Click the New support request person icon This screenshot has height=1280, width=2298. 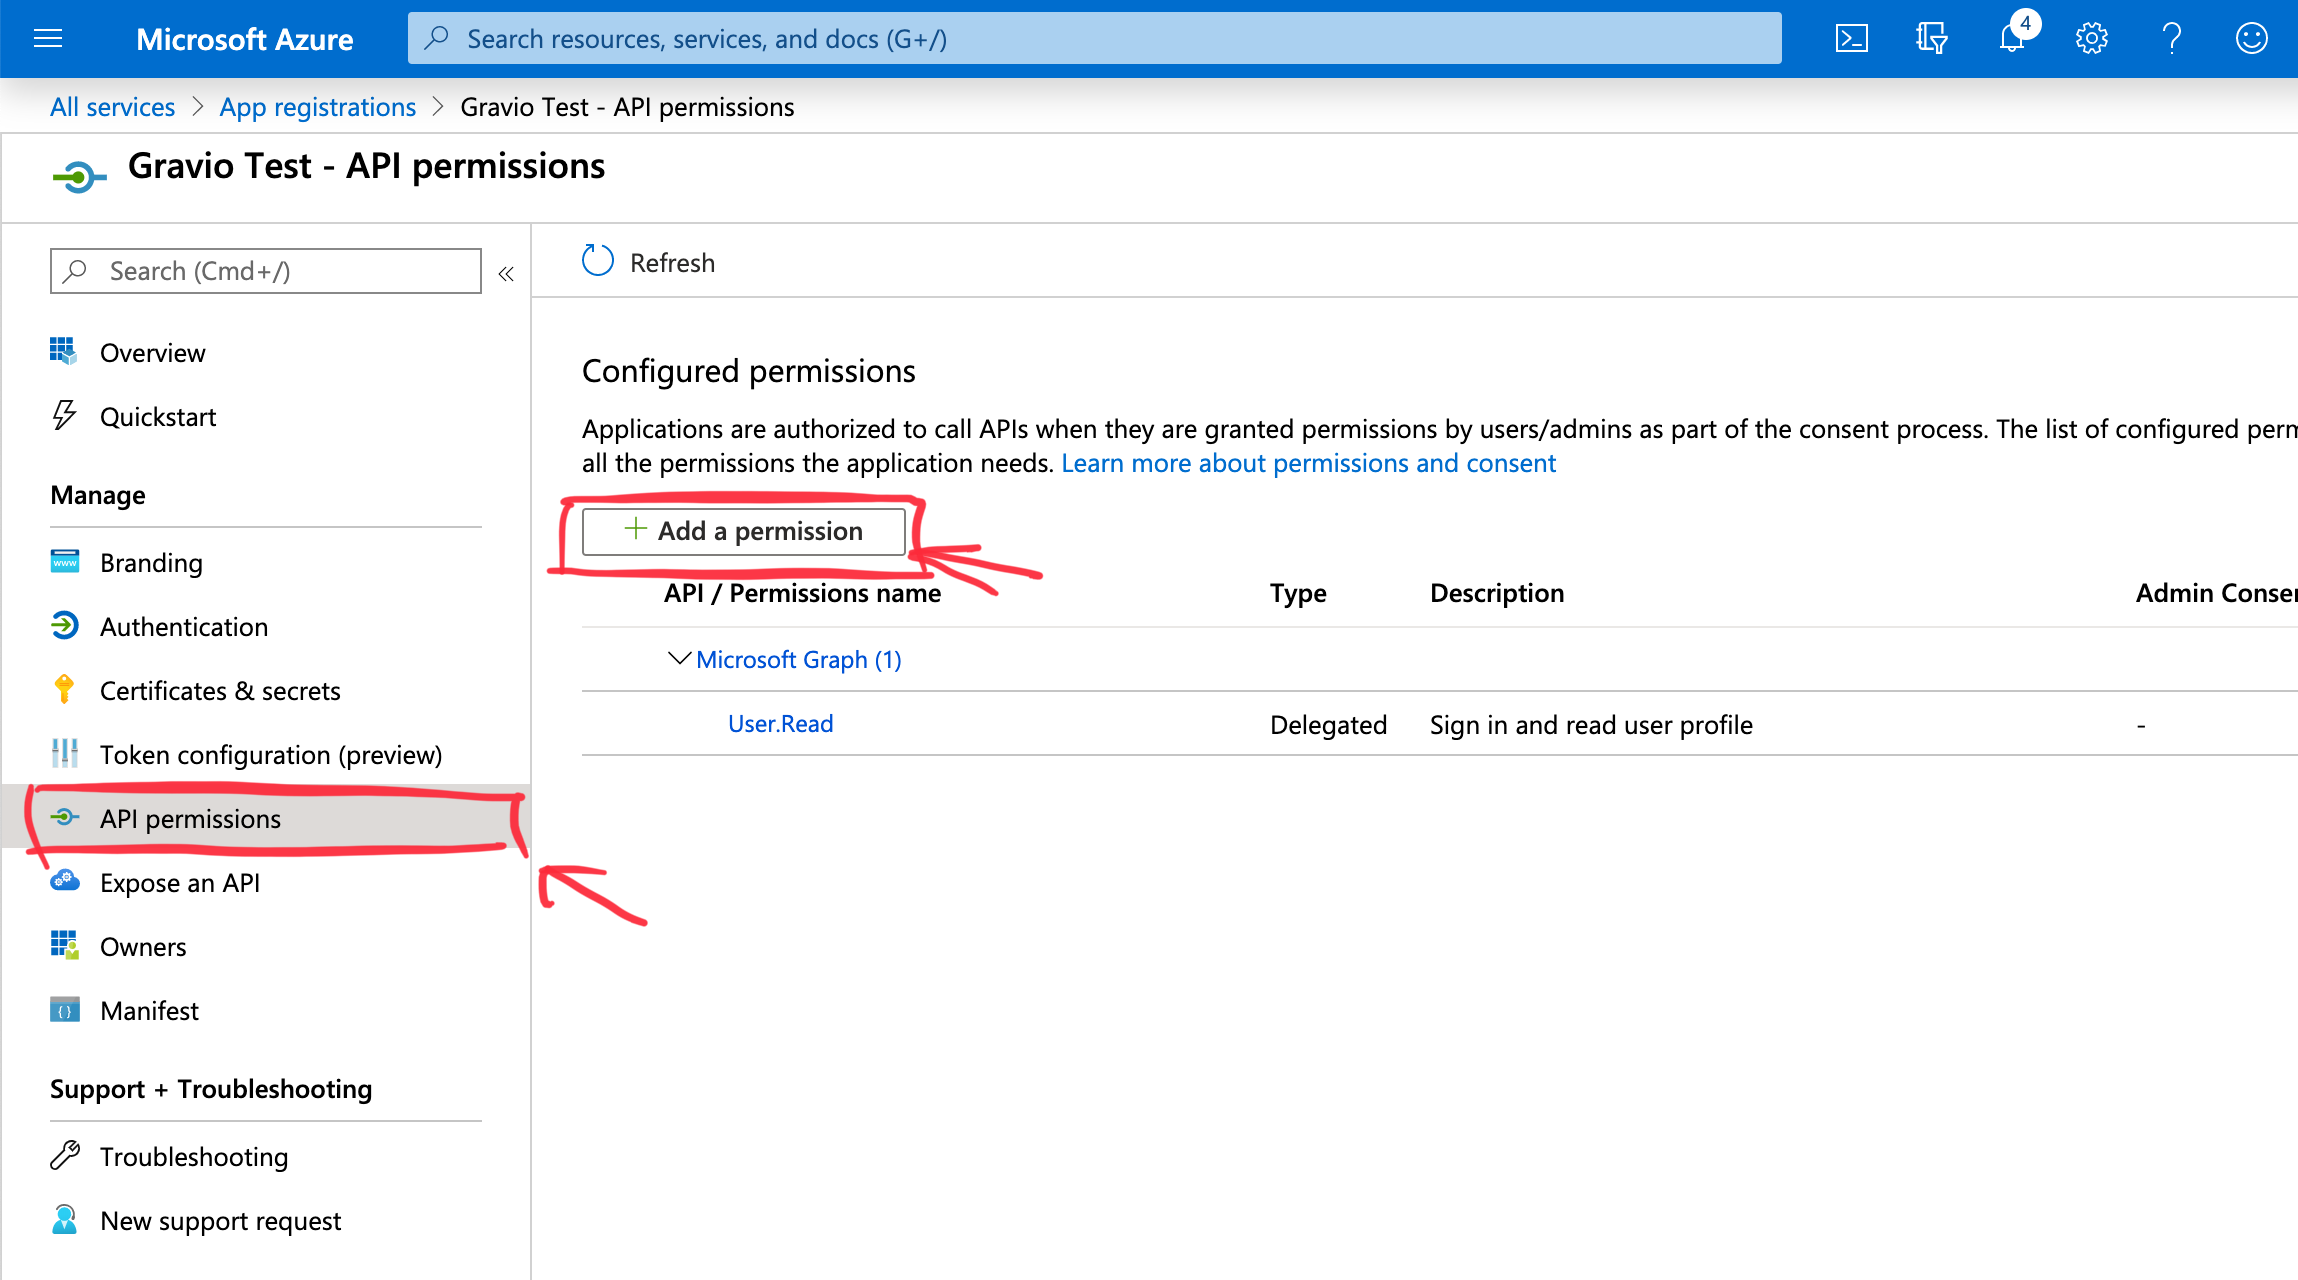(64, 1219)
